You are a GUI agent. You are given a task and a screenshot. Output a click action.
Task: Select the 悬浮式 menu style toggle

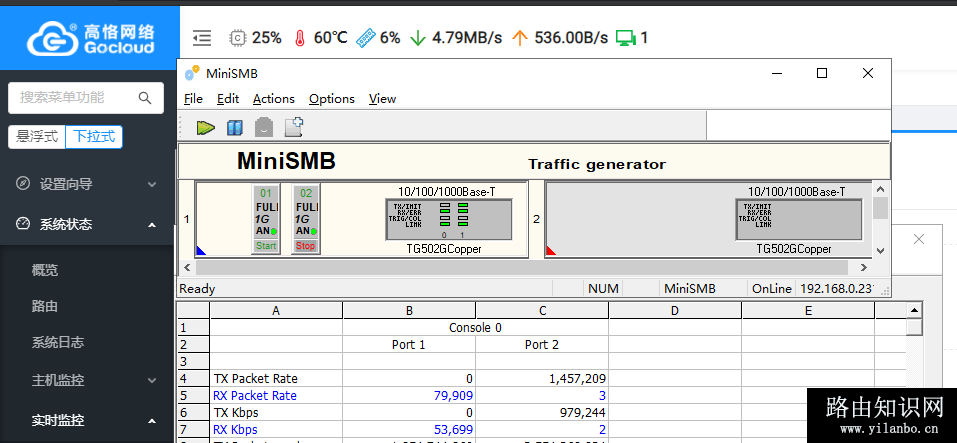coord(37,137)
